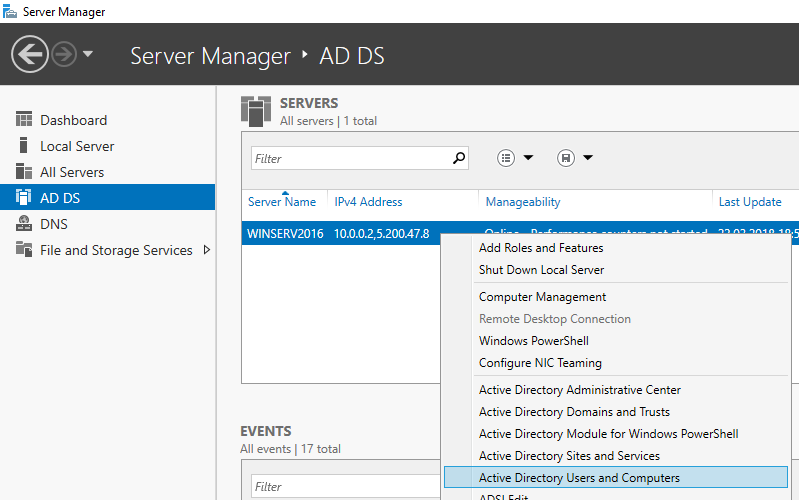
Task: Click the events Filter input field
Action: pos(345,487)
